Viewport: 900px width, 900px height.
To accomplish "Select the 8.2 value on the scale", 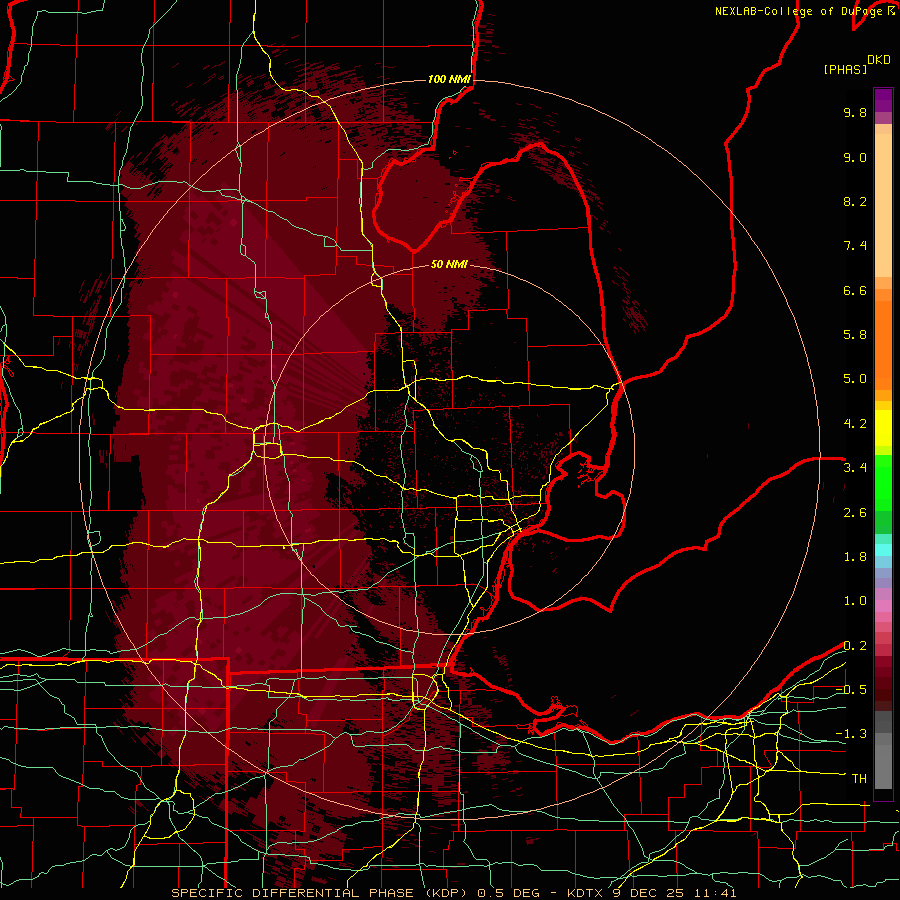I will 855,201.
